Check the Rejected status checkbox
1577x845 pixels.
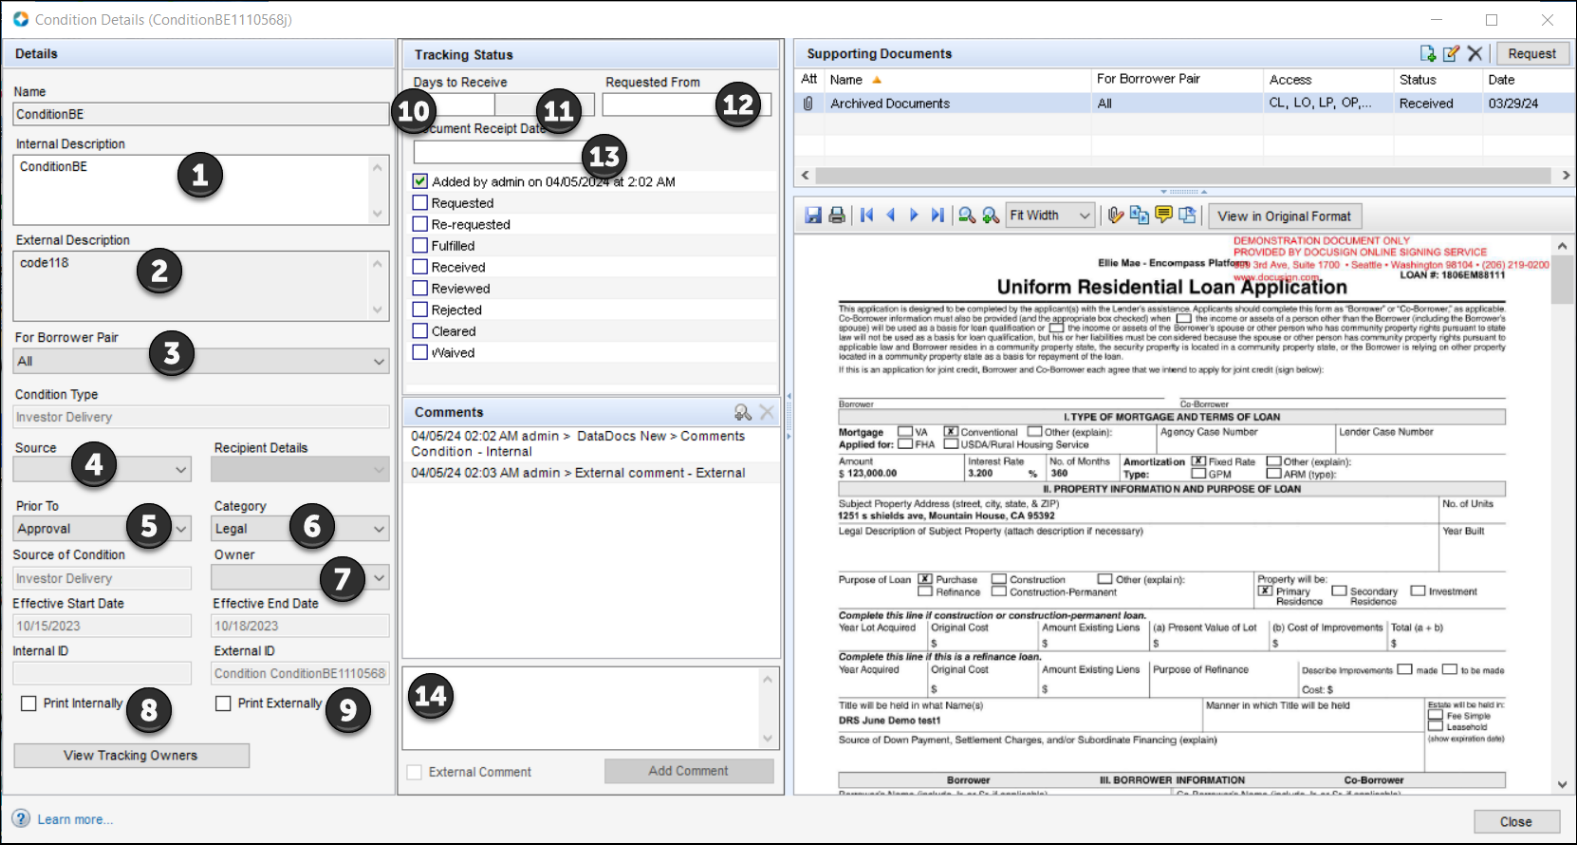click(x=420, y=310)
